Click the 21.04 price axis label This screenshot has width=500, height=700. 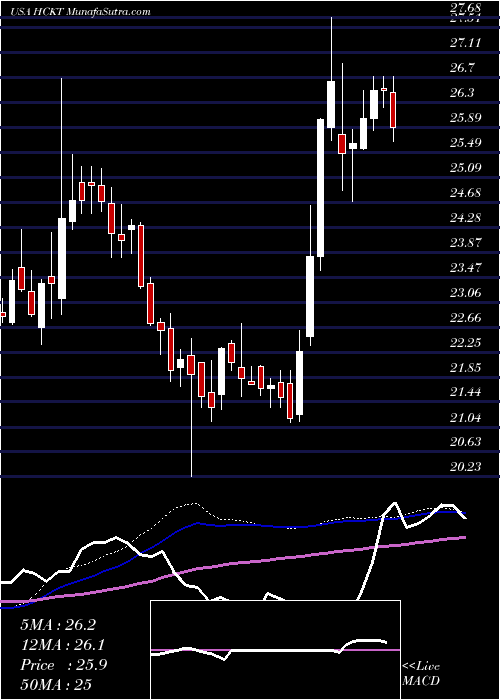click(x=466, y=418)
